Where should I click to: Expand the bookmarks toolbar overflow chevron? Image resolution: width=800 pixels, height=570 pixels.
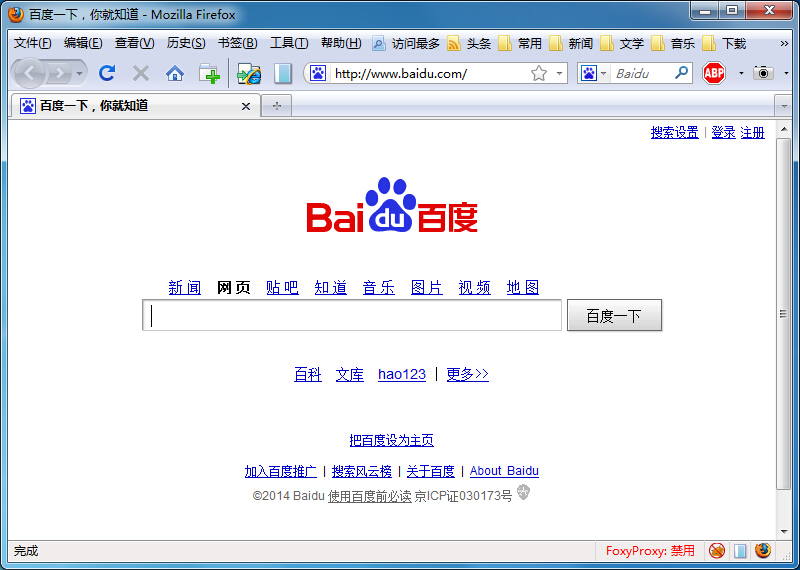pyautogui.click(x=784, y=44)
